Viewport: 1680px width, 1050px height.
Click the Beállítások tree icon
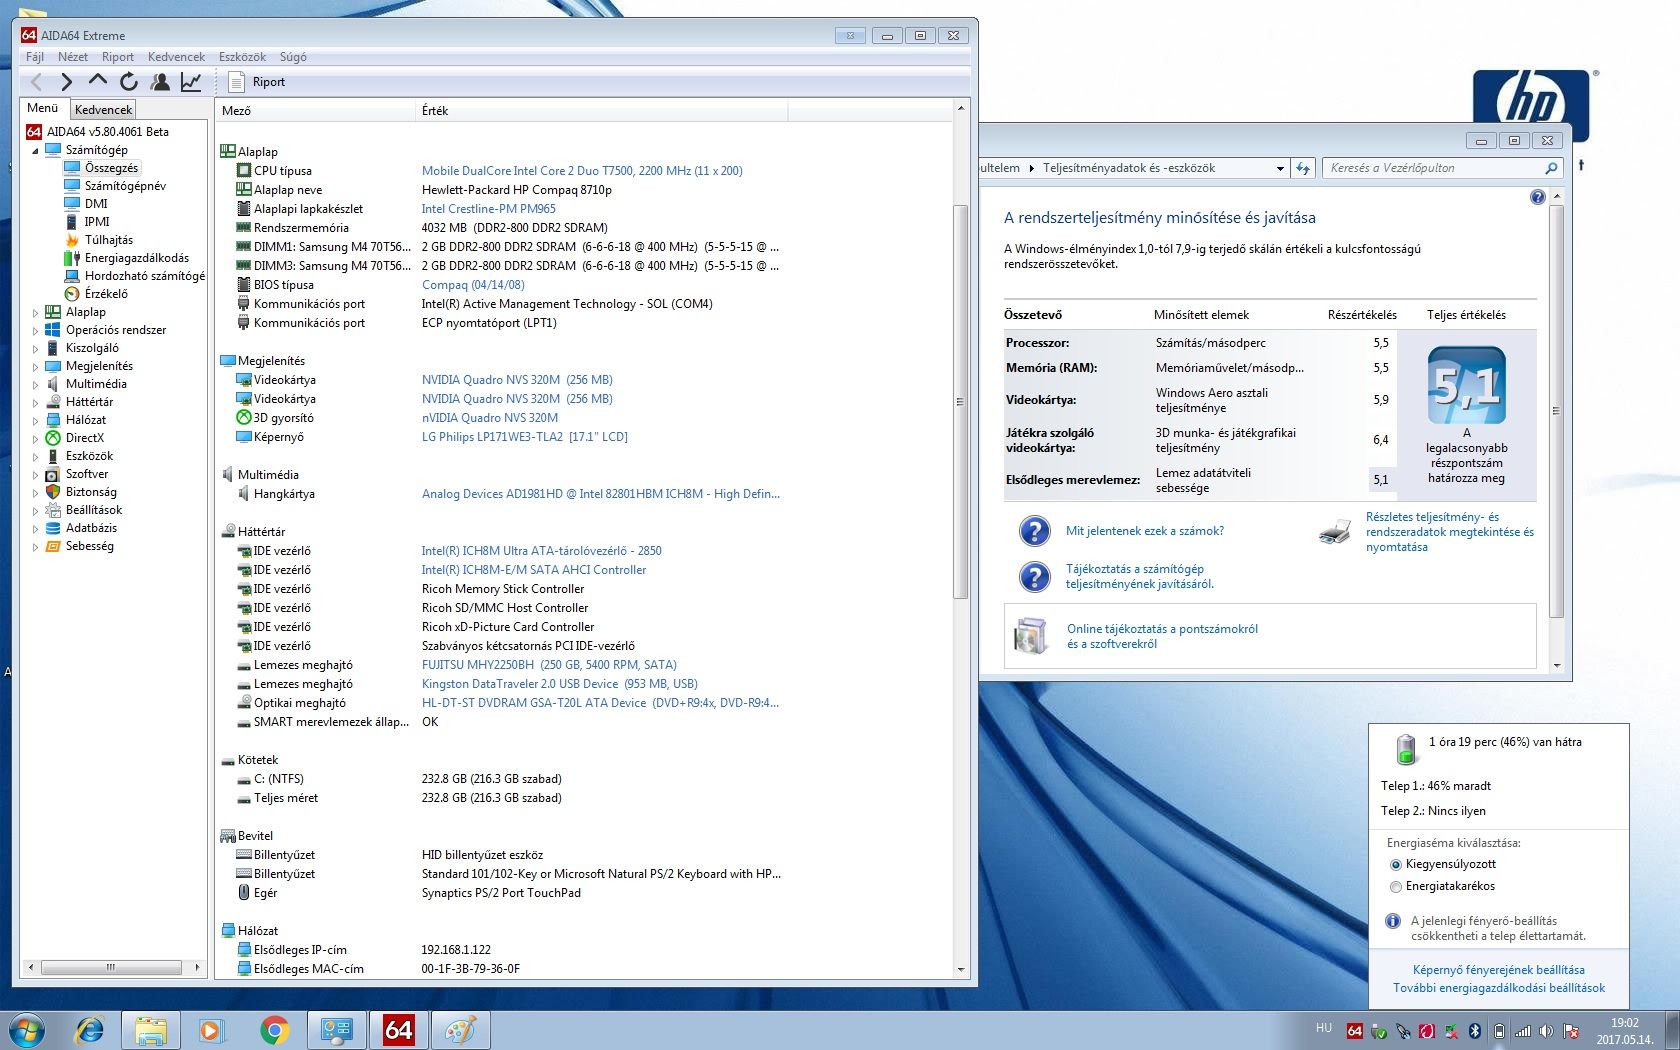tap(53, 510)
